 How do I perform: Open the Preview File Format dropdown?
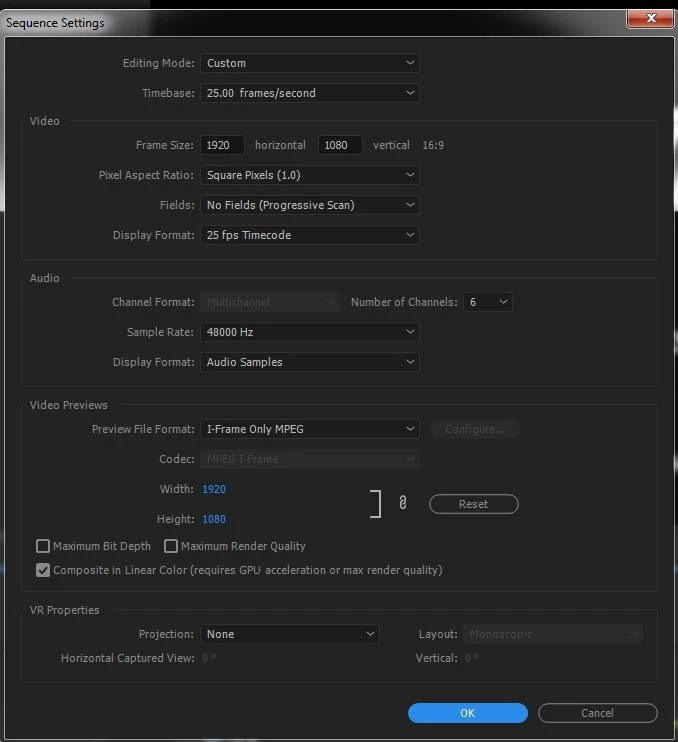point(310,429)
